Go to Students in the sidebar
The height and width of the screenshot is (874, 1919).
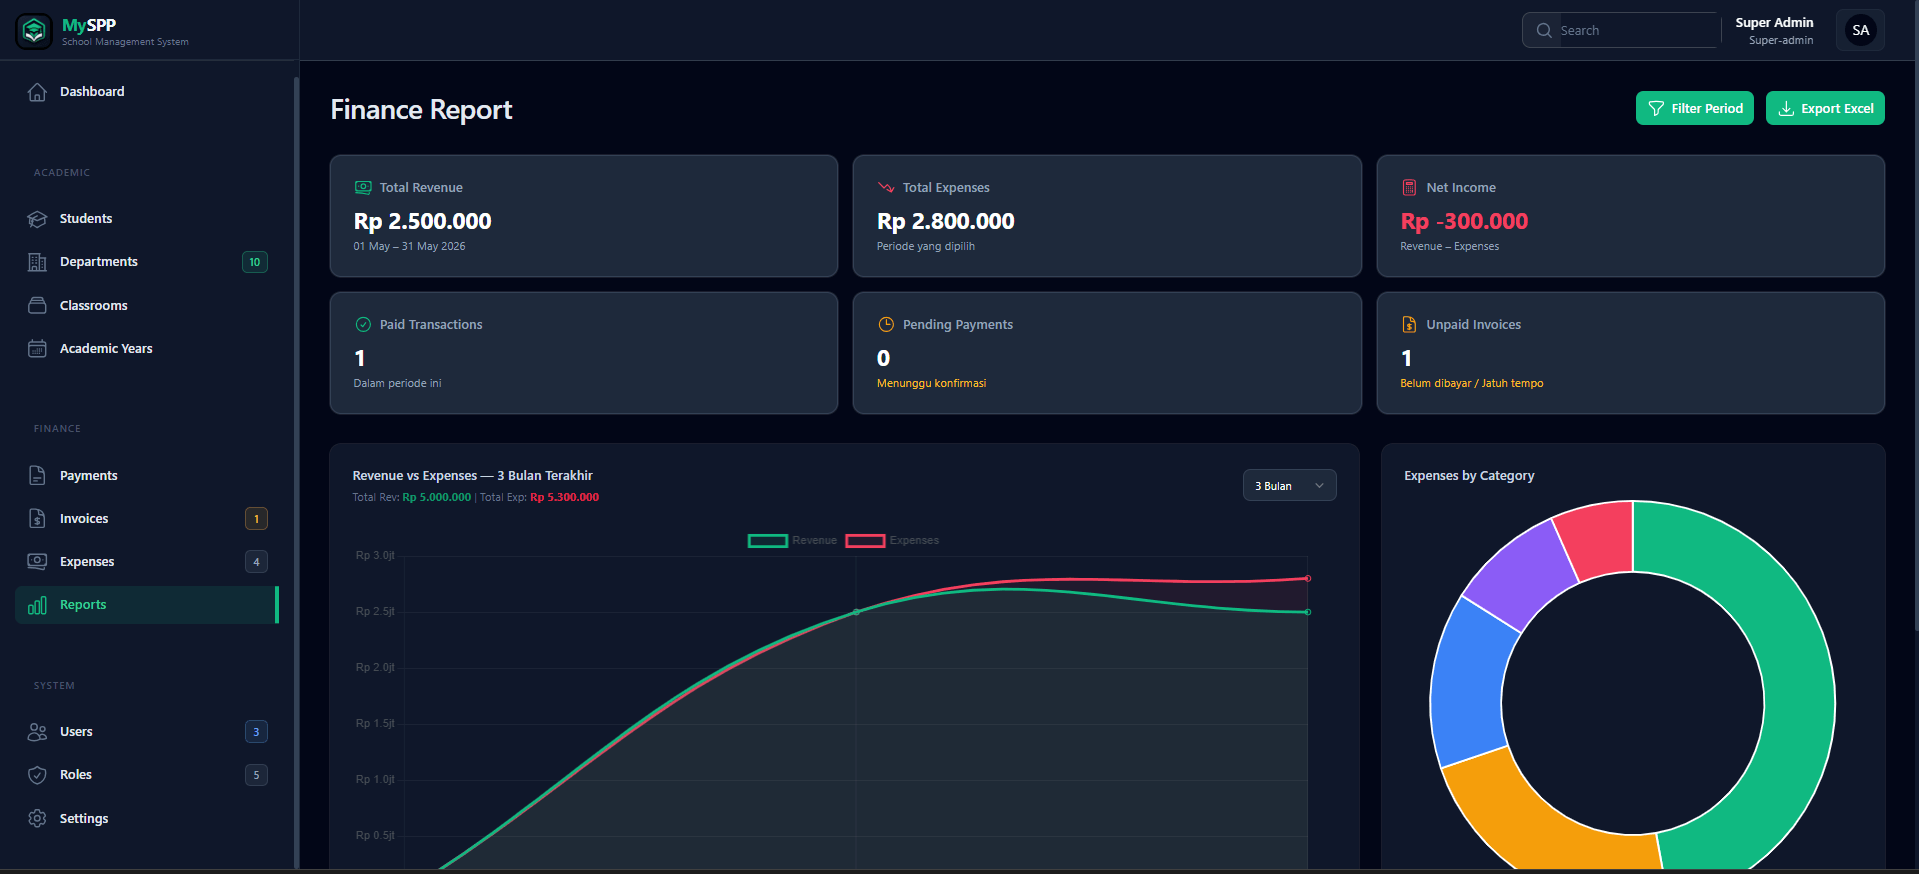pyautogui.click(x=147, y=219)
